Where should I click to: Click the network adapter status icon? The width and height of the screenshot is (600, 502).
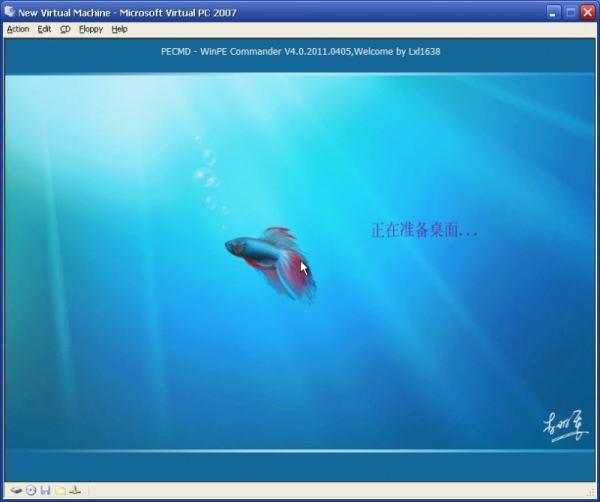click(75, 490)
